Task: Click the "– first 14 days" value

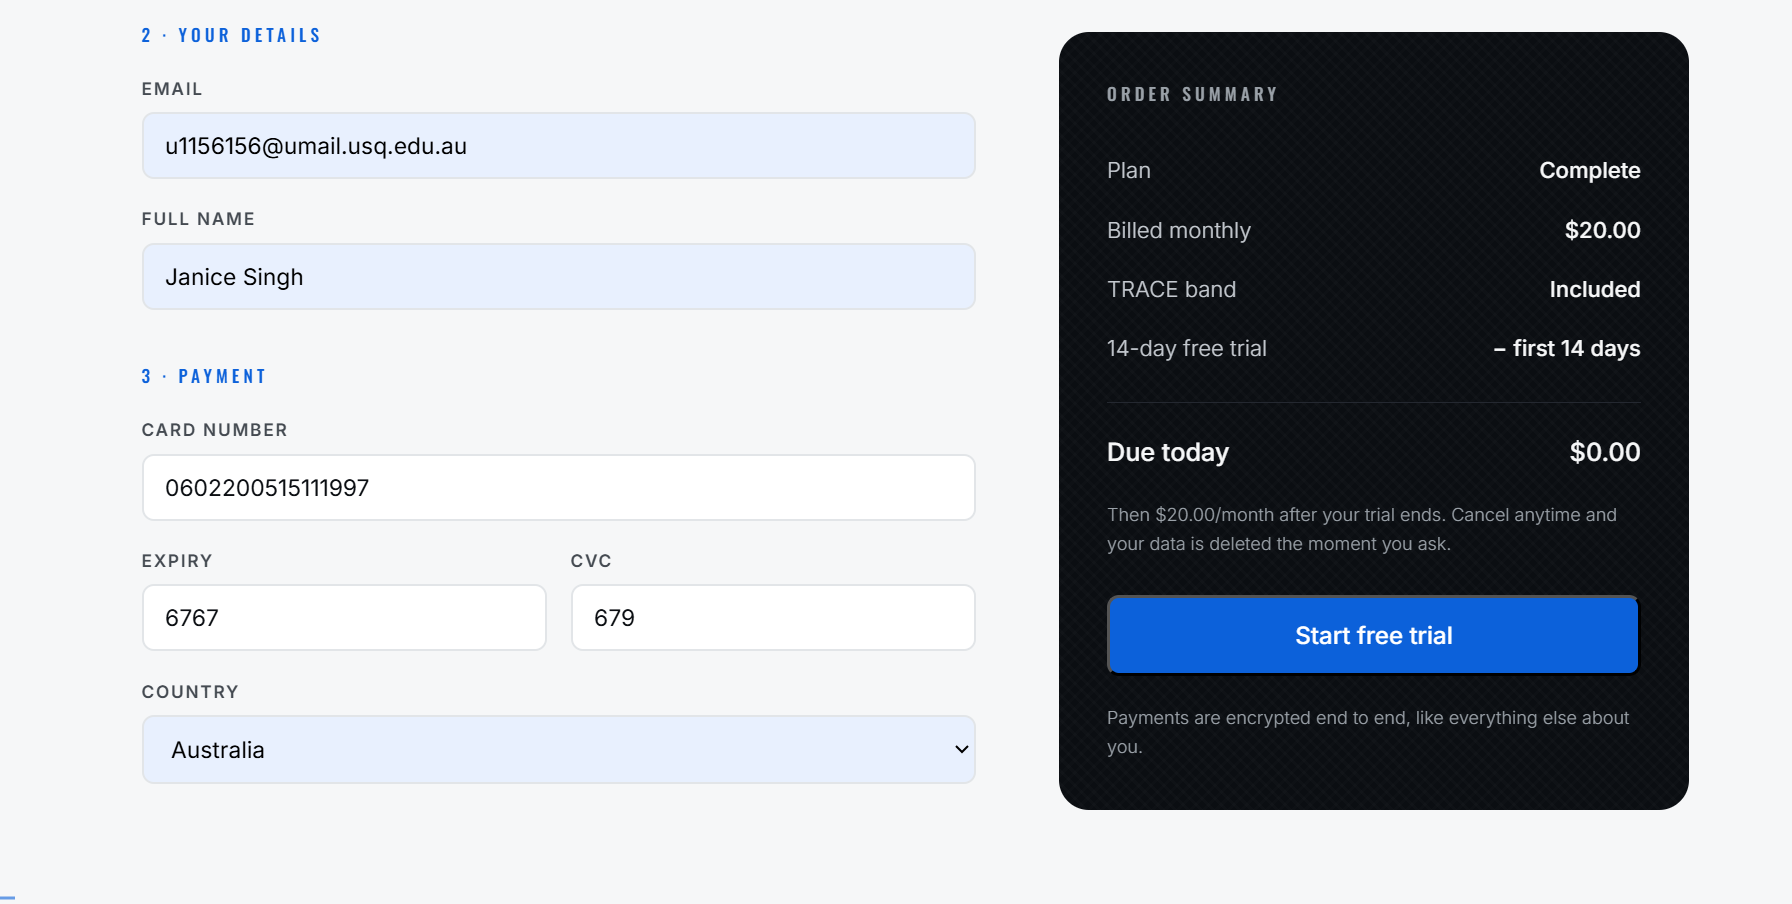Action: pos(1566,349)
